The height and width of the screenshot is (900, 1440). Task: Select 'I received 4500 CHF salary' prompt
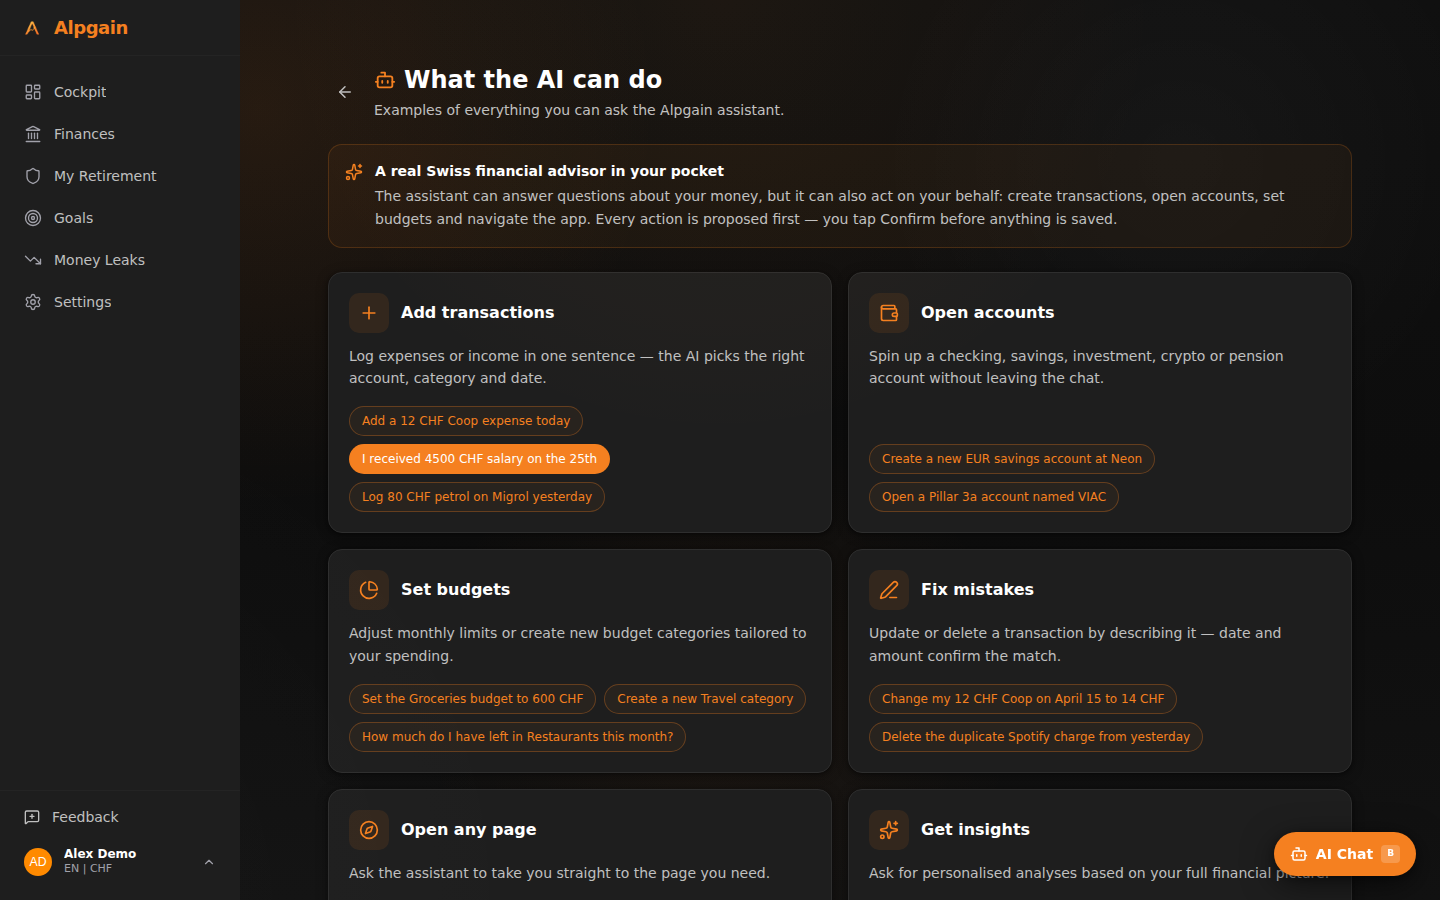(x=479, y=459)
